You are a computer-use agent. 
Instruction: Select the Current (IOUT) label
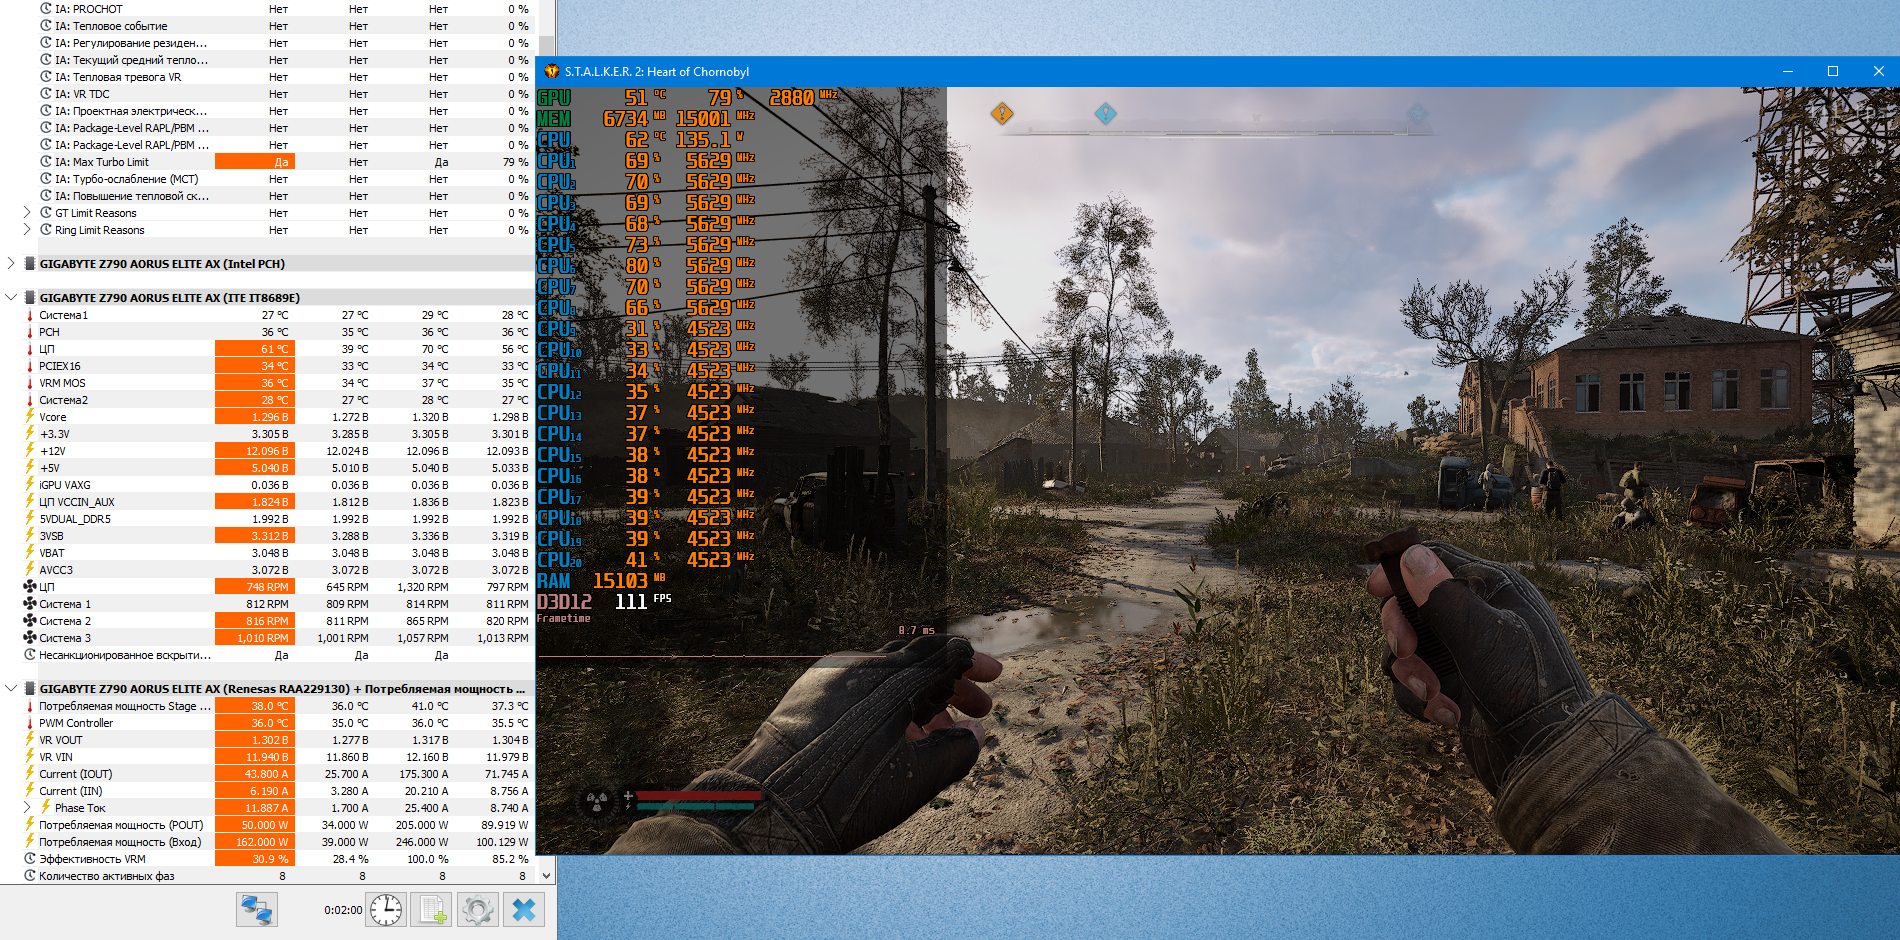click(76, 774)
